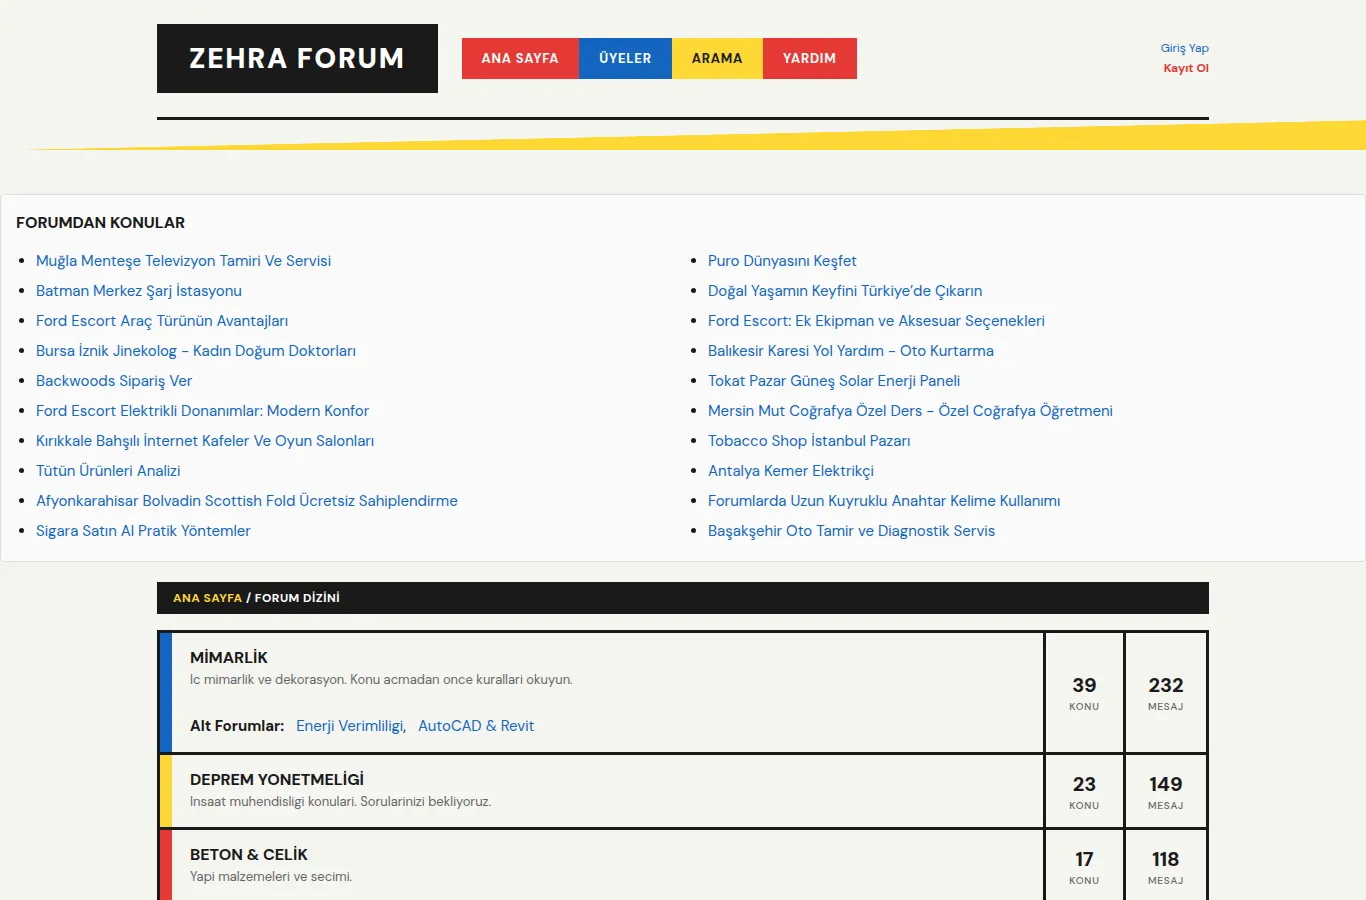This screenshot has height=900, width=1366.
Task: Open the Backwoods Sipariş Ver topic
Action: click(x=114, y=381)
